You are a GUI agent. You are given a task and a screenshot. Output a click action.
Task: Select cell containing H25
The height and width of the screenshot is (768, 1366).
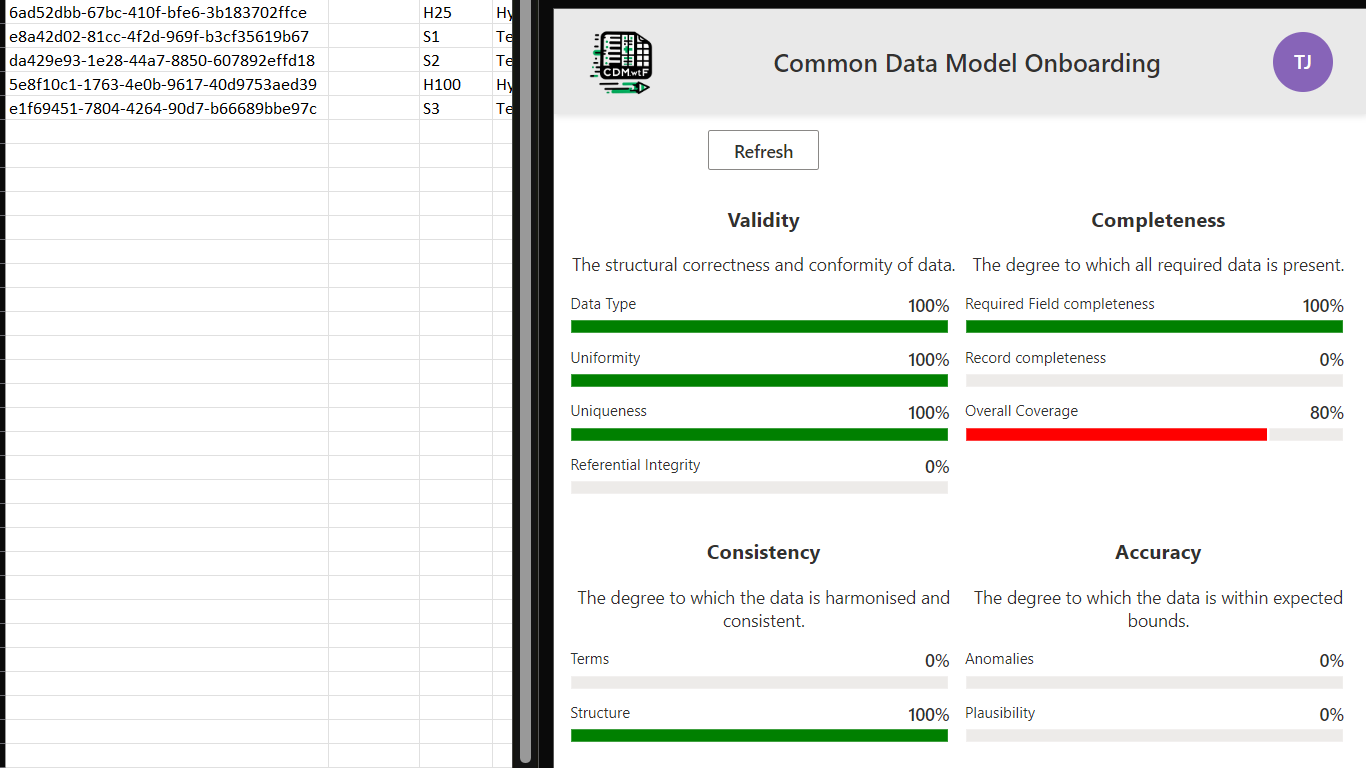(x=455, y=13)
